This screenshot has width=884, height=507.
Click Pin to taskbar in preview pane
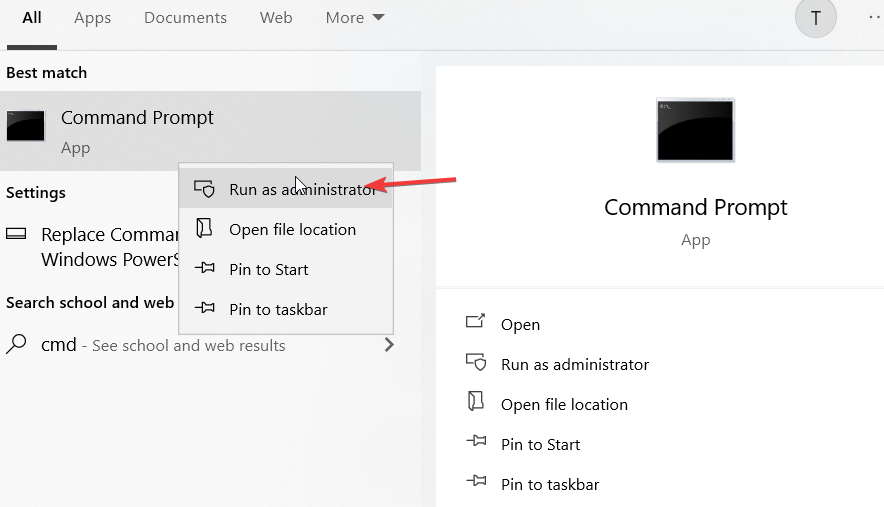pos(550,484)
